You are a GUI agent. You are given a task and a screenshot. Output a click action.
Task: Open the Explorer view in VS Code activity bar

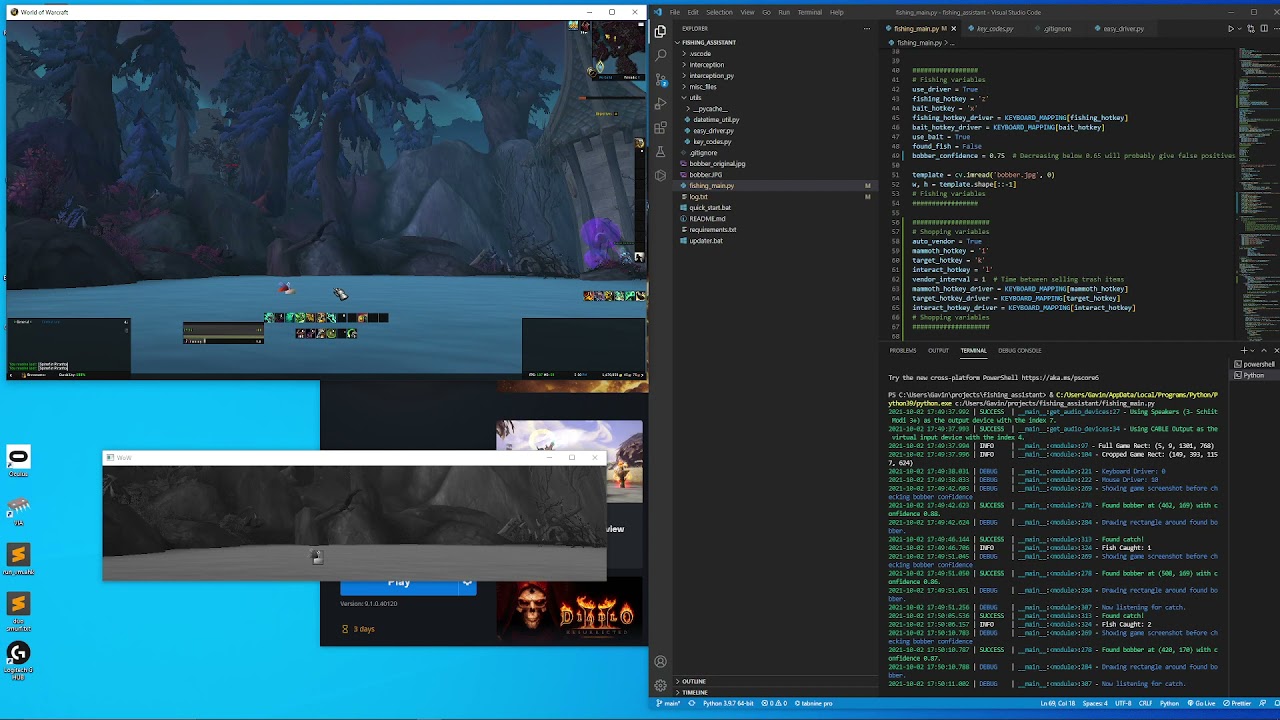tap(660, 32)
